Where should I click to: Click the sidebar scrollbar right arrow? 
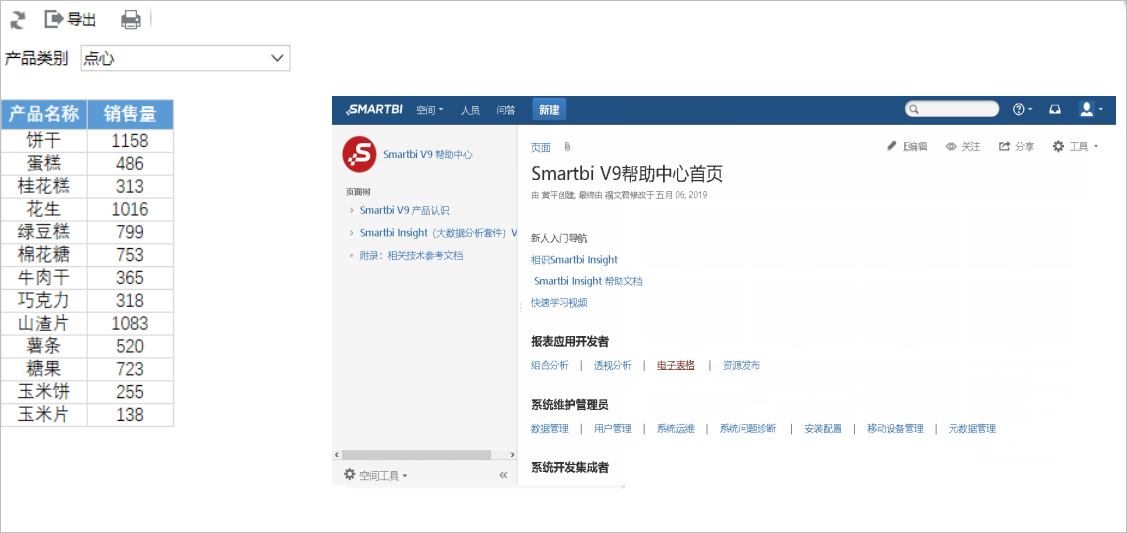coord(512,455)
